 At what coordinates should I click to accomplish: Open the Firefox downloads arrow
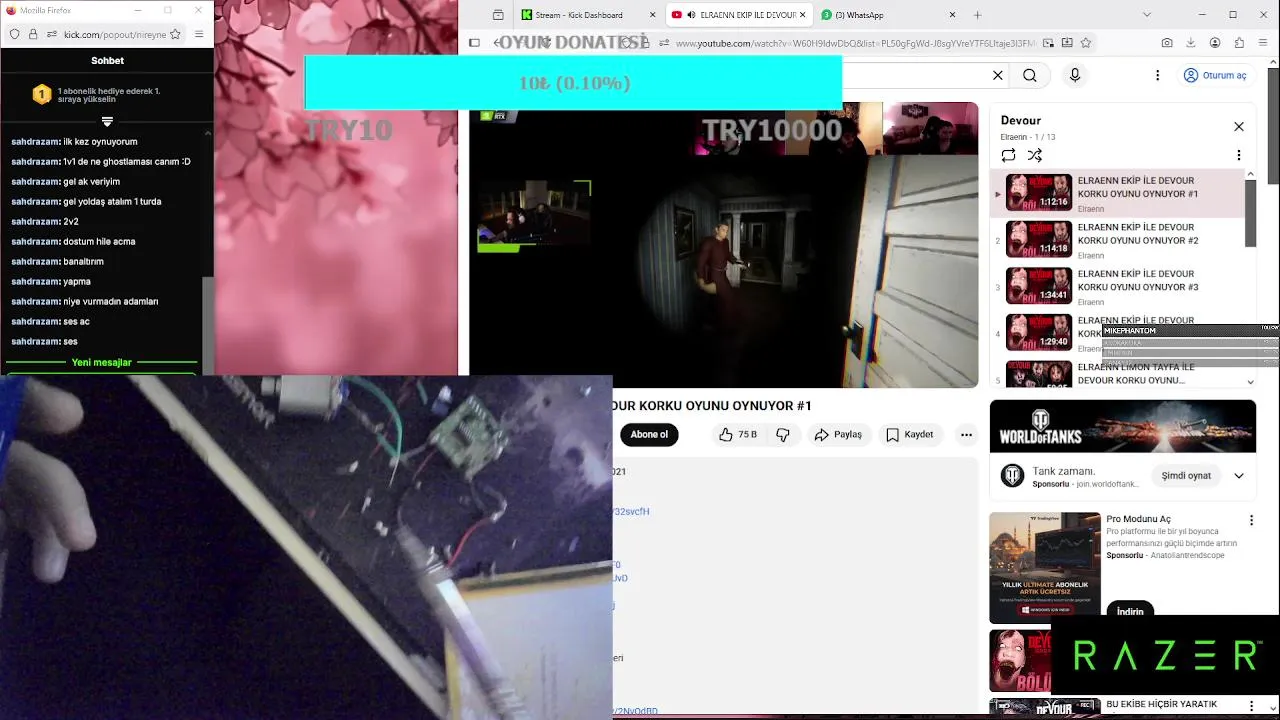(x=1191, y=43)
